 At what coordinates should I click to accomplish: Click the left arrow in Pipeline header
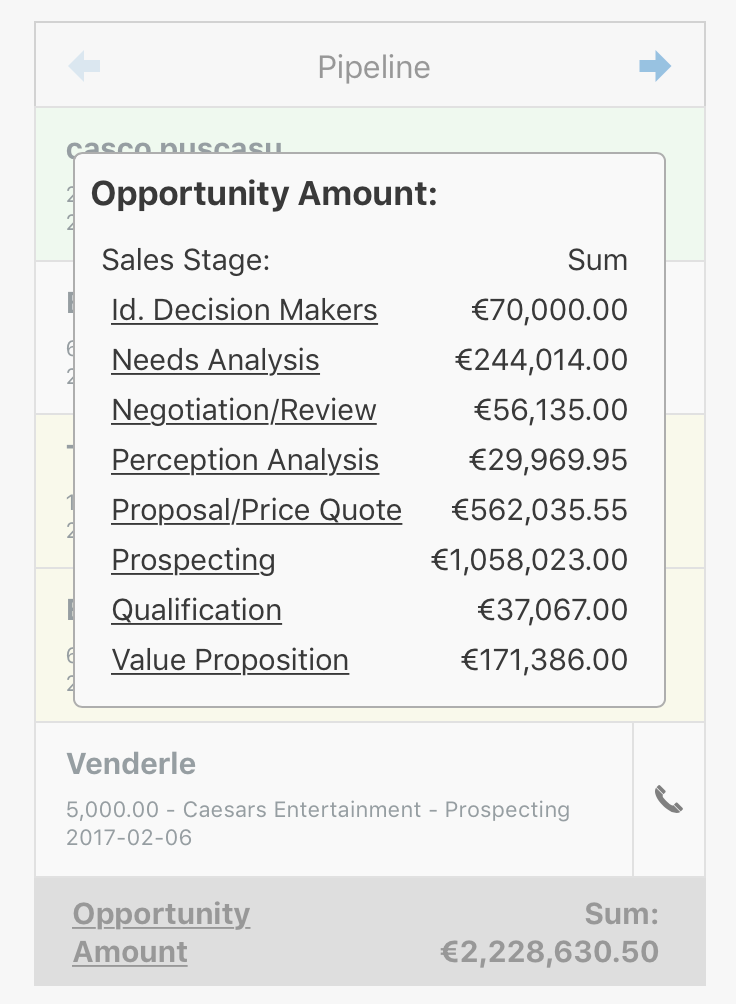click(x=84, y=67)
